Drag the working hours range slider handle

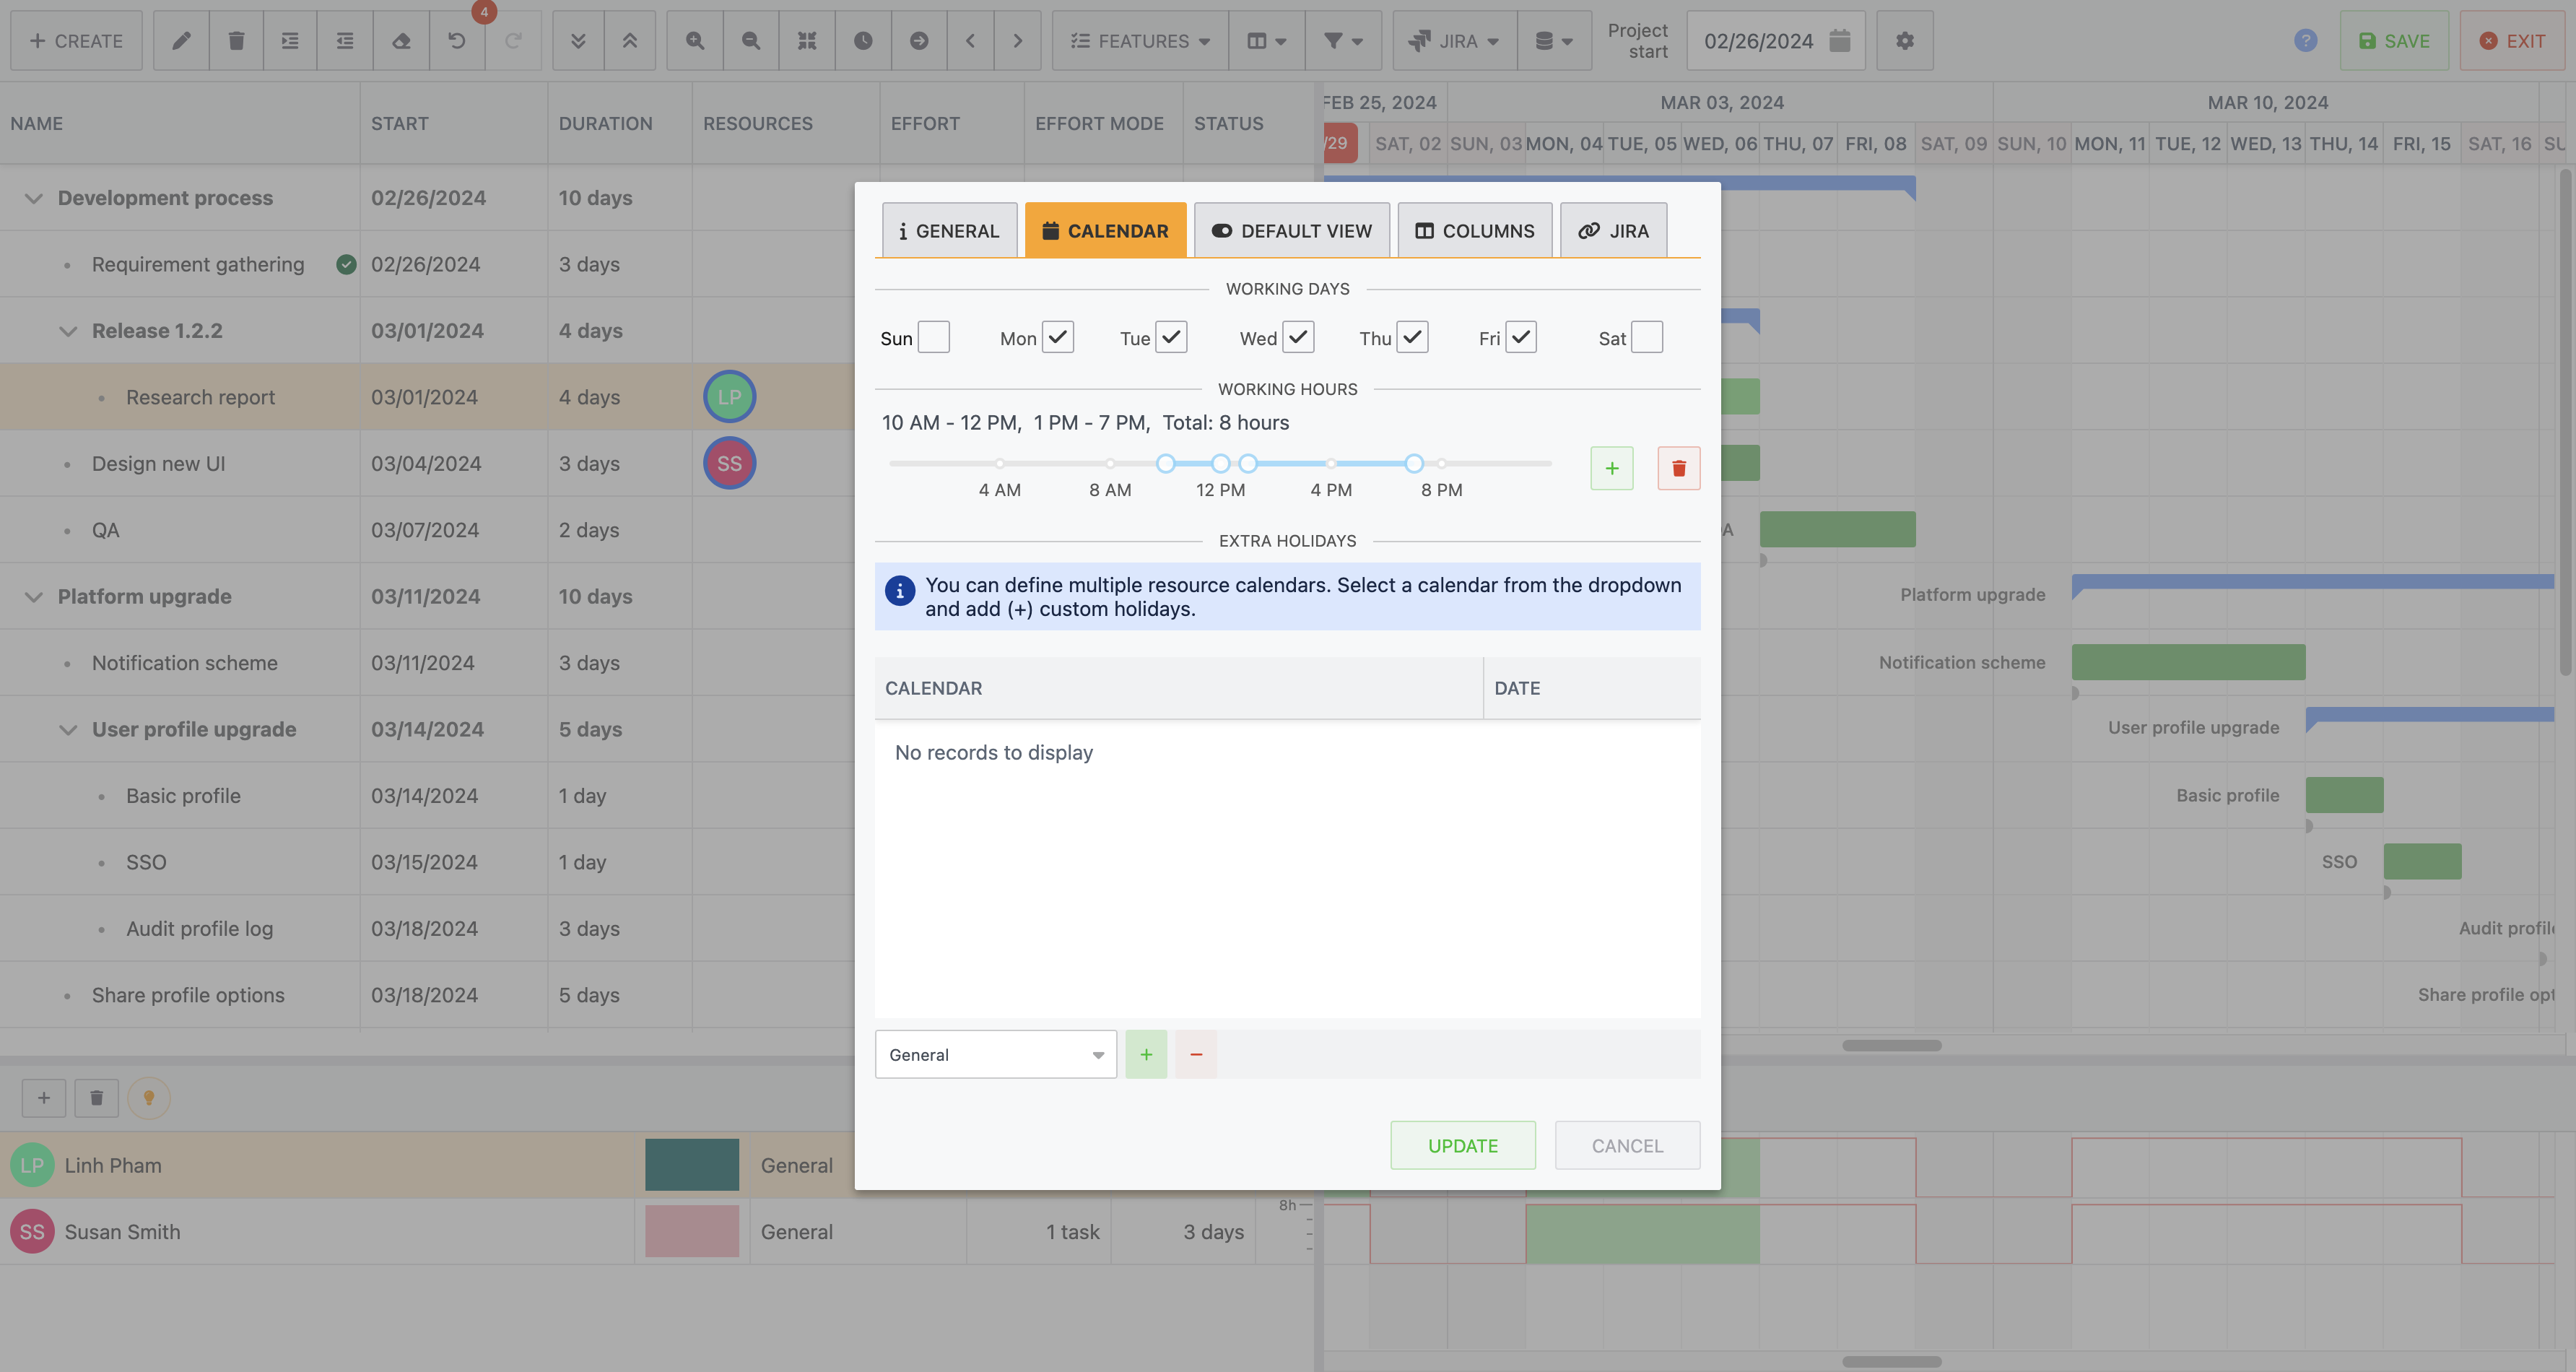[1165, 464]
